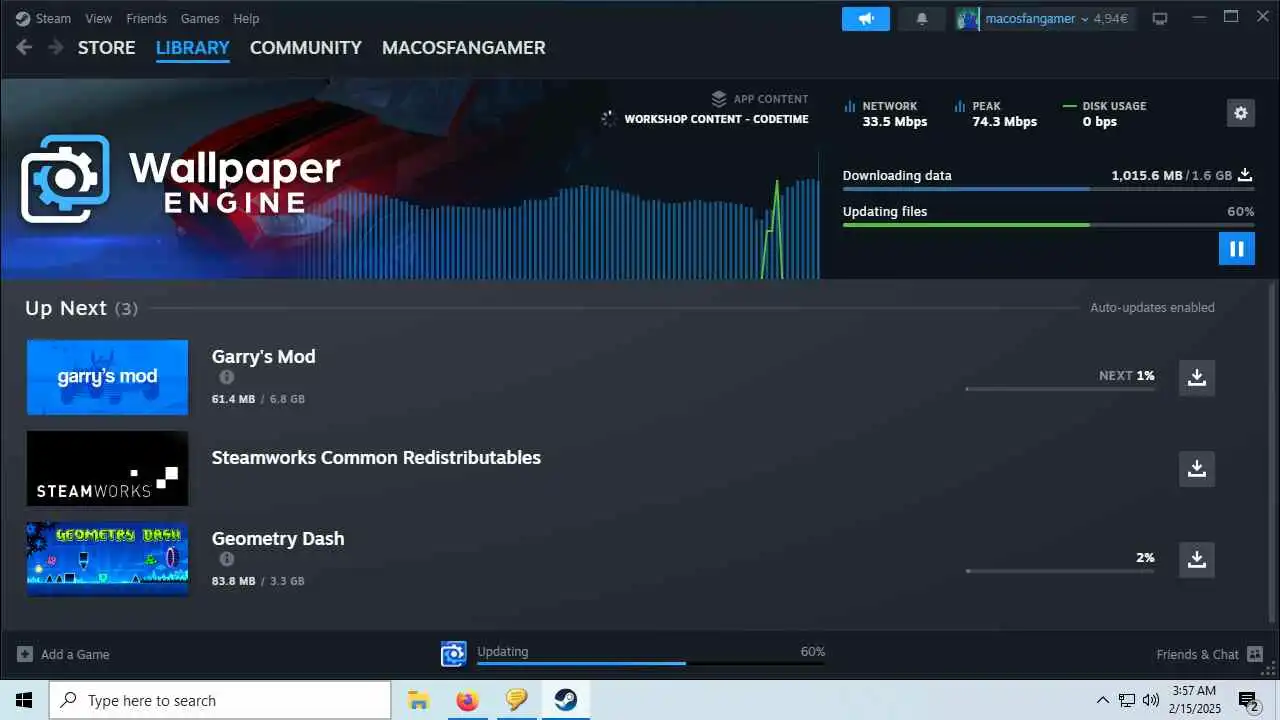Click the PEAK 74.3 Mbps stat
This screenshot has width=1280, height=720.
coord(996,114)
